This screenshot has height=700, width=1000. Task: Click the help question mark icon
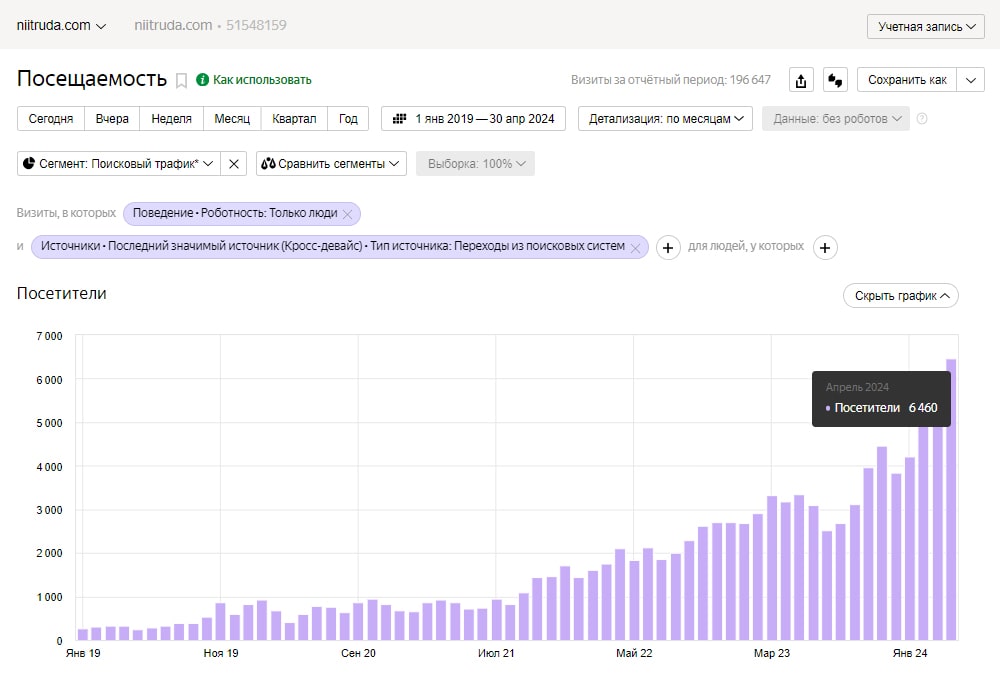coord(922,119)
